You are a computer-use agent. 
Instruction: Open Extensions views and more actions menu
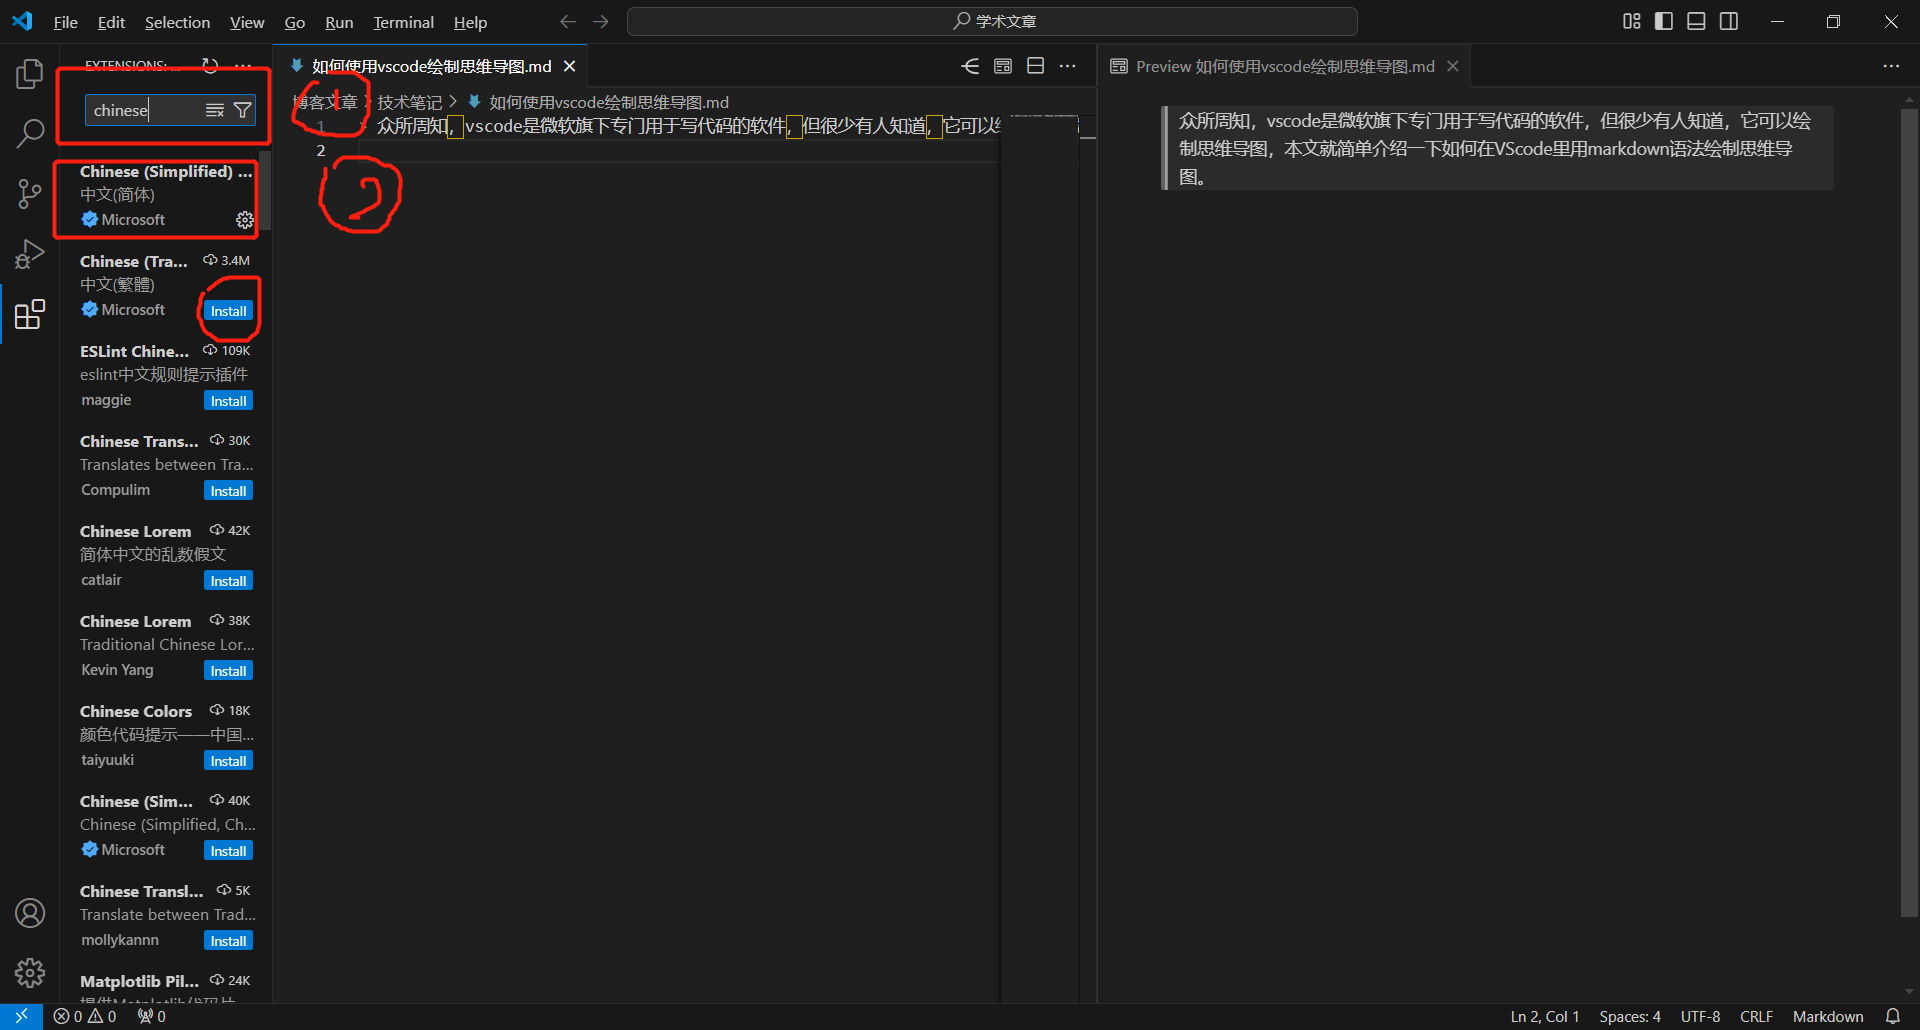[x=243, y=65]
